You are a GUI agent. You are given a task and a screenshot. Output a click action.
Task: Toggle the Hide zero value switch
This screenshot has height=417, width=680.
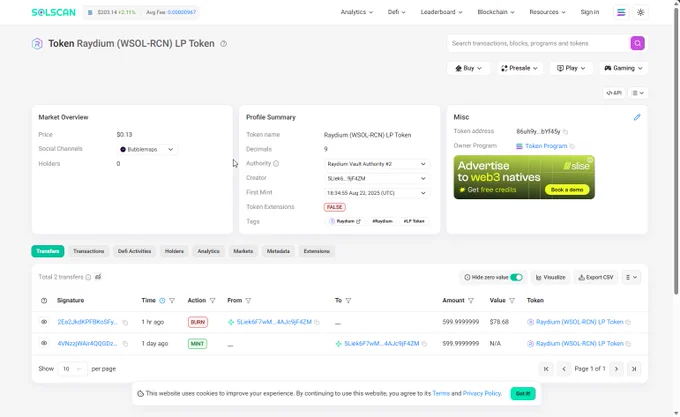(x=516, y=277)
